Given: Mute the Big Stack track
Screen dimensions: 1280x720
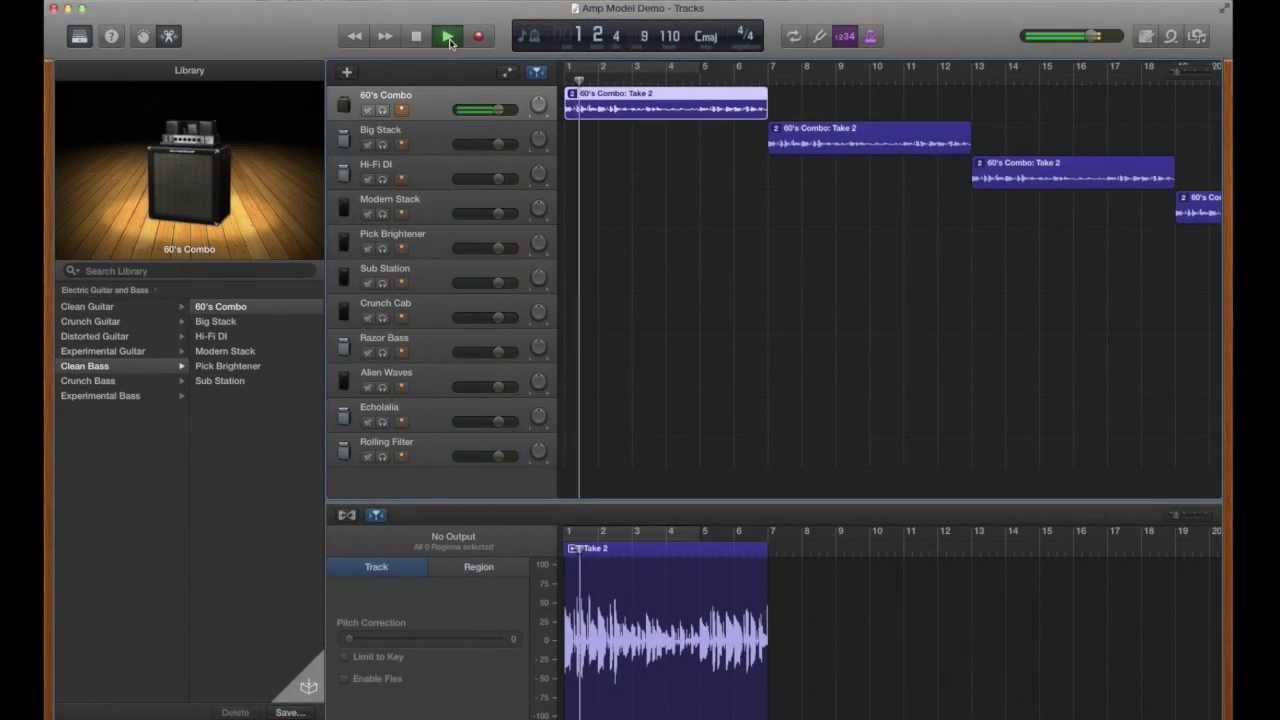Looking at the screenshot, I should [367, 145].
